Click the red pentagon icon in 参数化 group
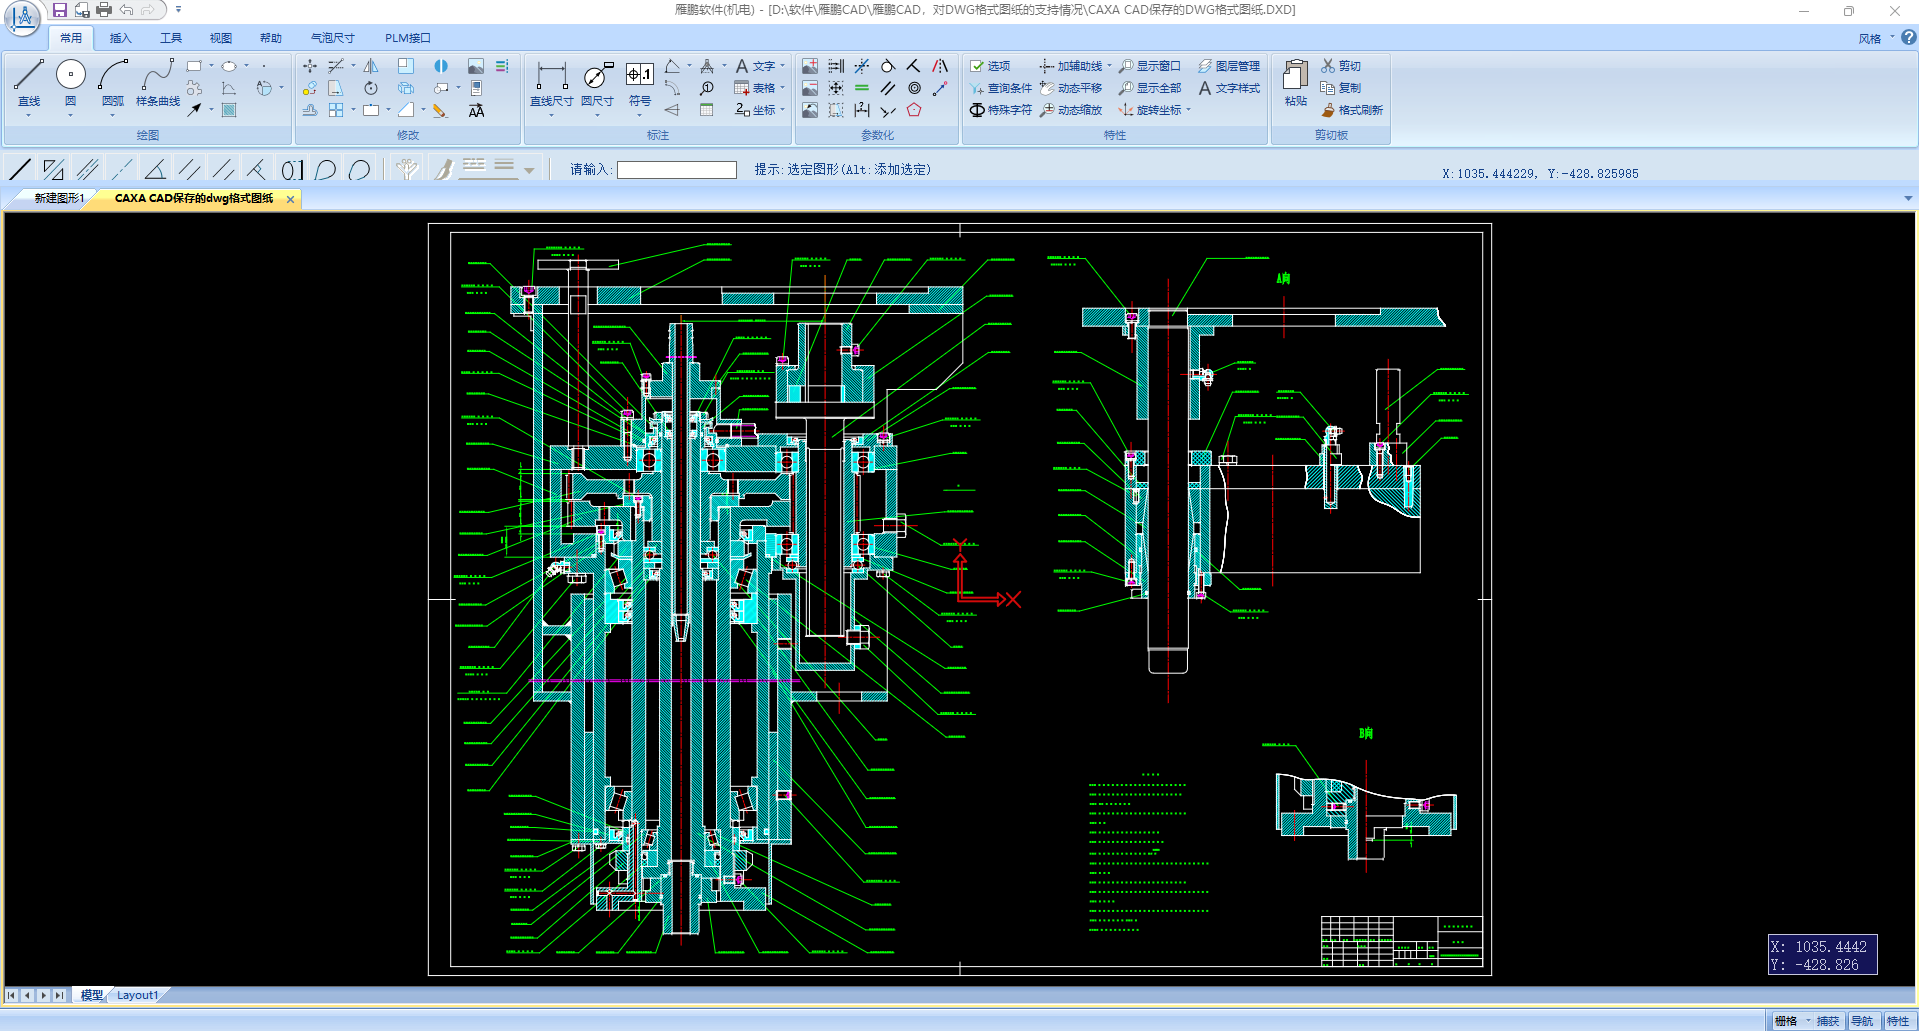Viewport: 1919px width, 1031px height. click(914, 110)
